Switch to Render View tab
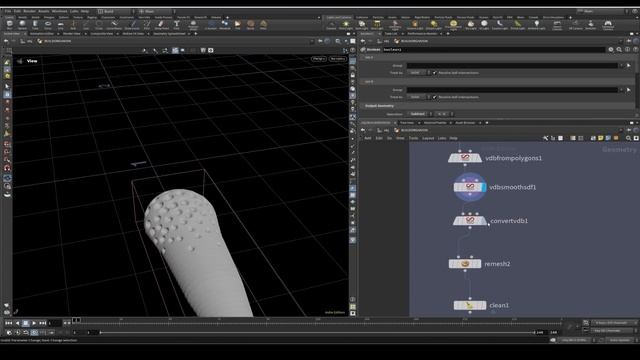 71,34
